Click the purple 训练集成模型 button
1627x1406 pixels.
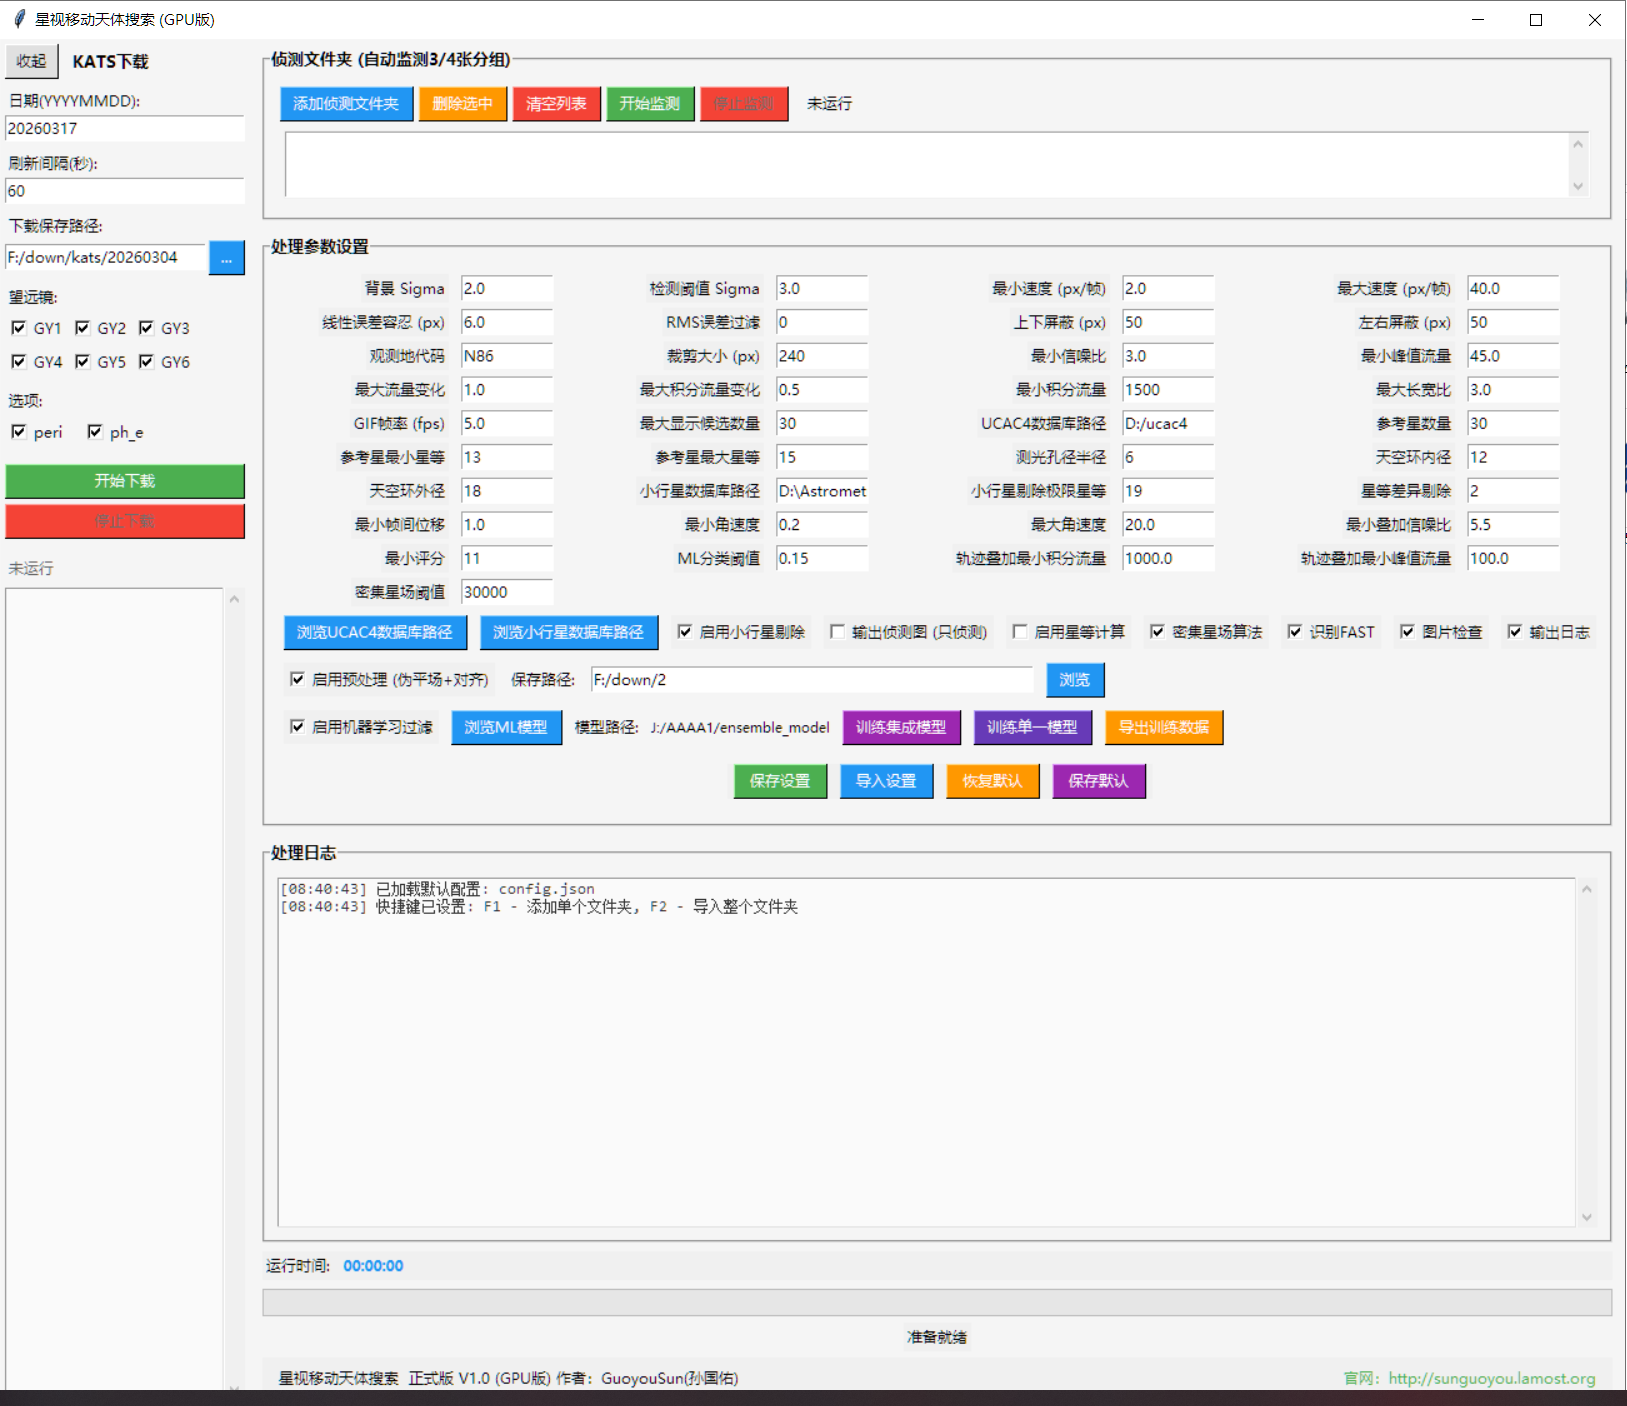900,727
